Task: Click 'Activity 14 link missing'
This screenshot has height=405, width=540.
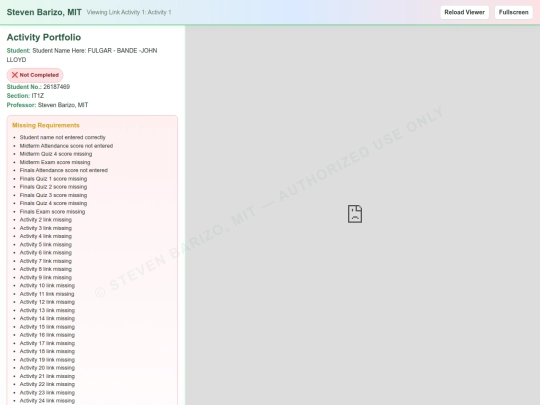Action: pyautogui.click(x=47, y=319)
